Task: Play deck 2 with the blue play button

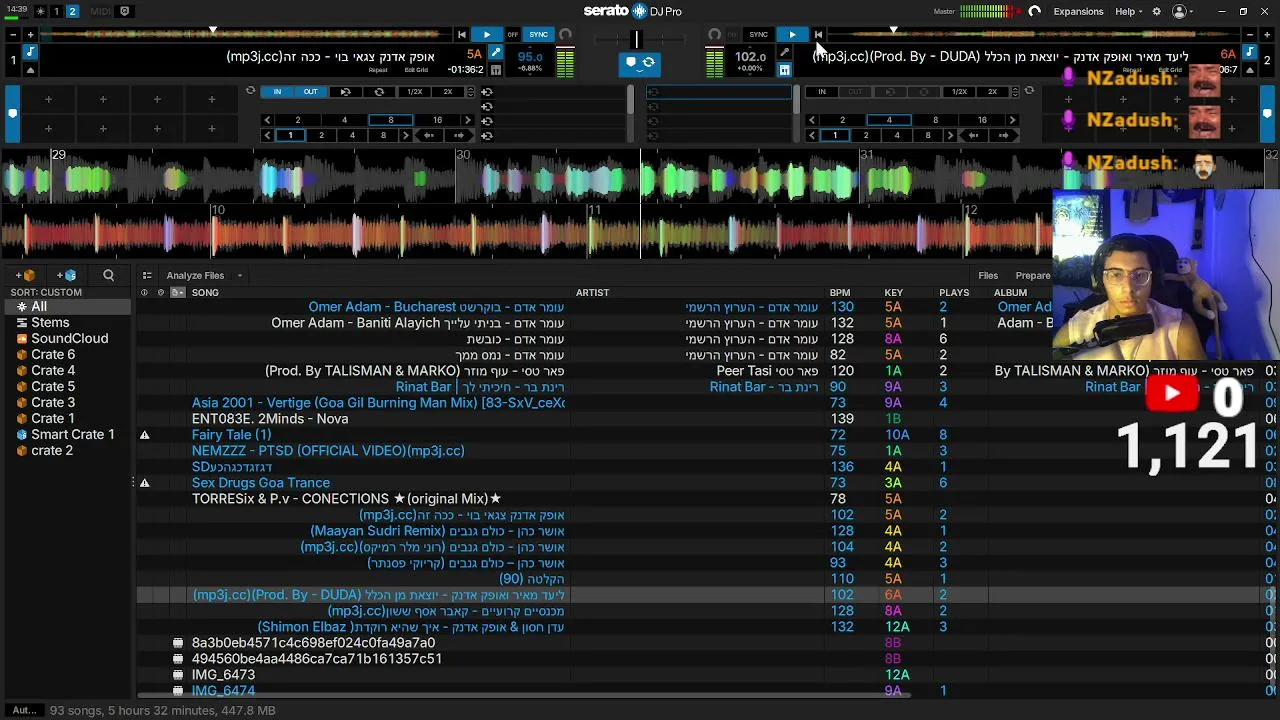Action: click(x=792, y=34)
